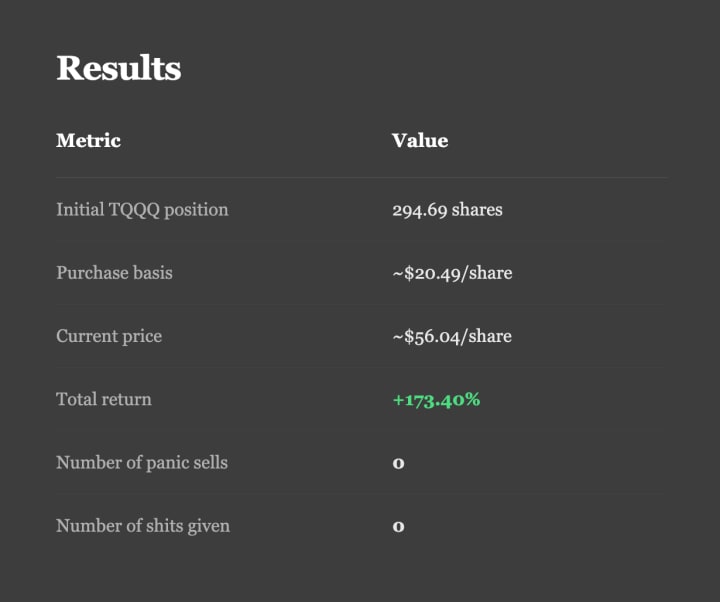The width and height of the screenshot is (720, 602).
Task: Select the Metric column header
Action: [88, 141]
